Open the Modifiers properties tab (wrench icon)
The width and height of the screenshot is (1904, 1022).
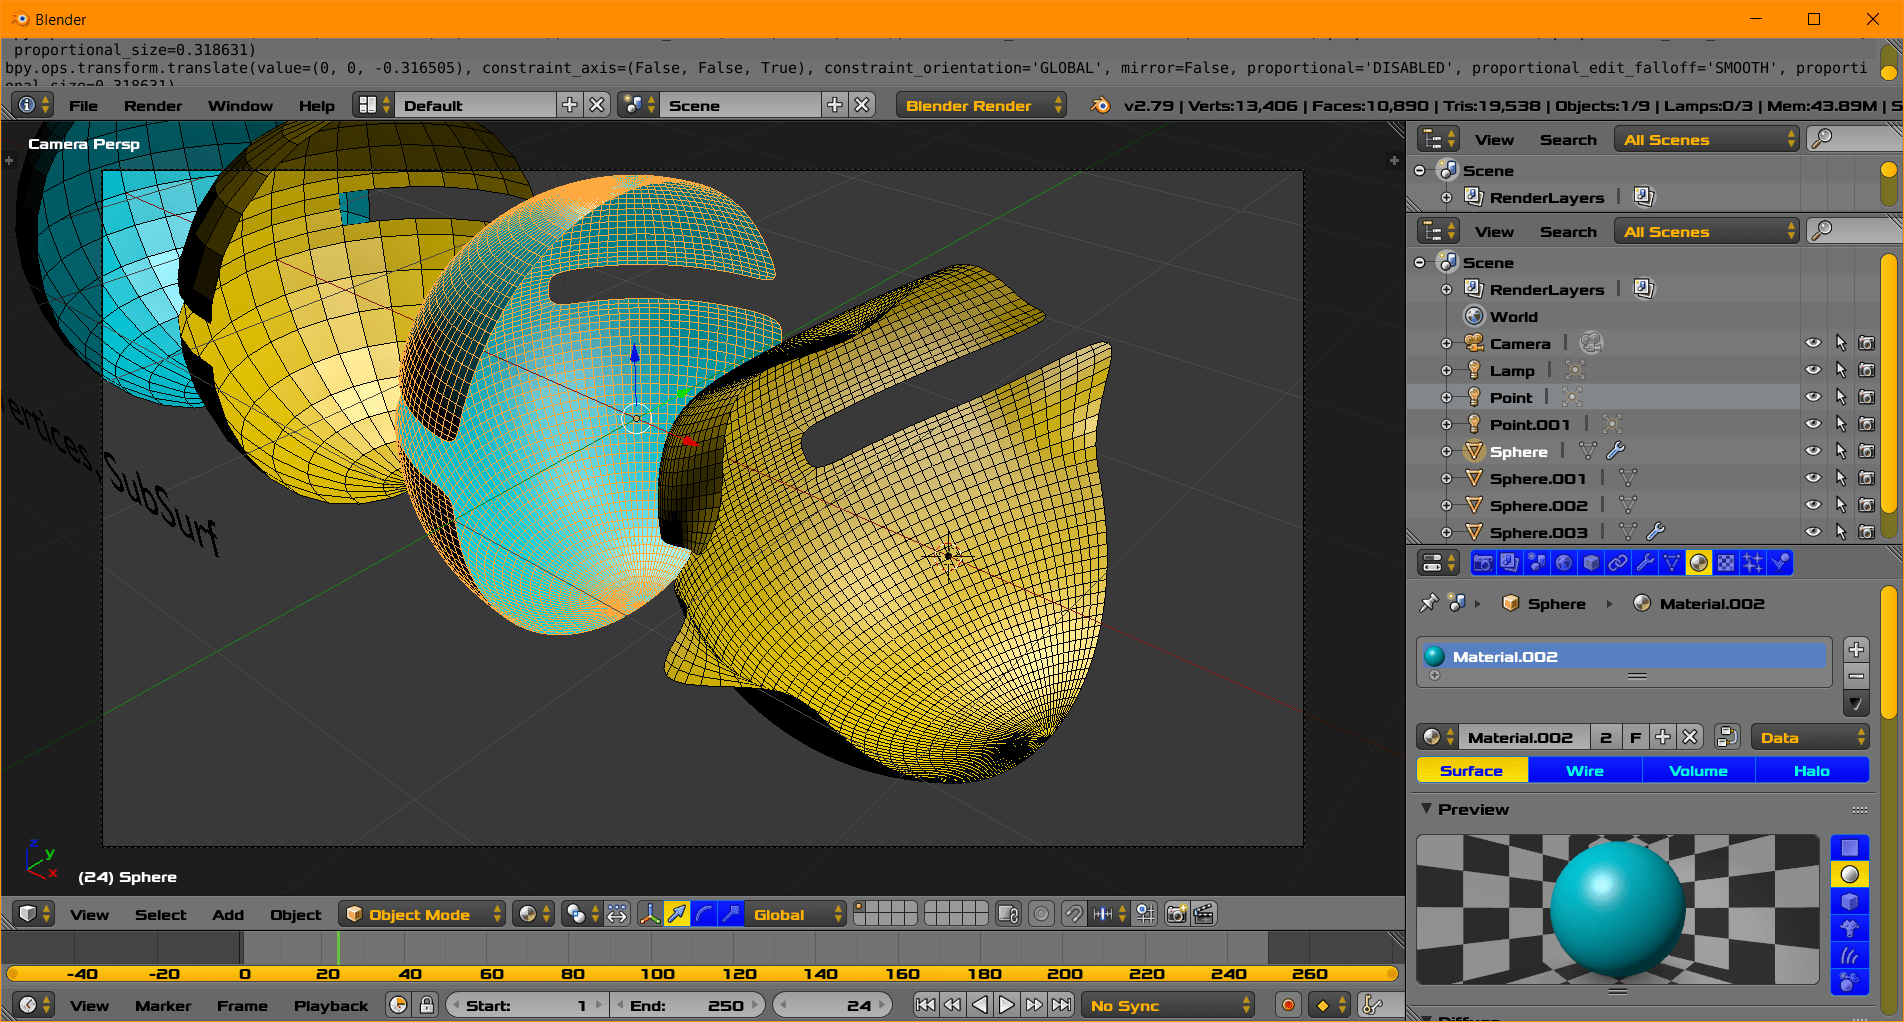click(x=1644, y=563)
